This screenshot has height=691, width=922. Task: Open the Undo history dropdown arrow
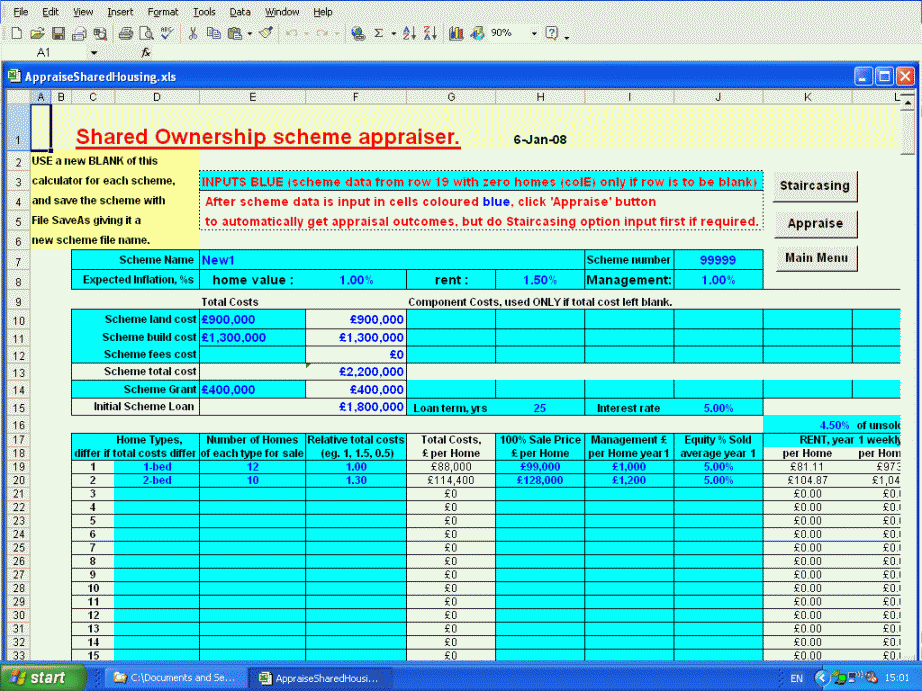[x=306, y=34]
